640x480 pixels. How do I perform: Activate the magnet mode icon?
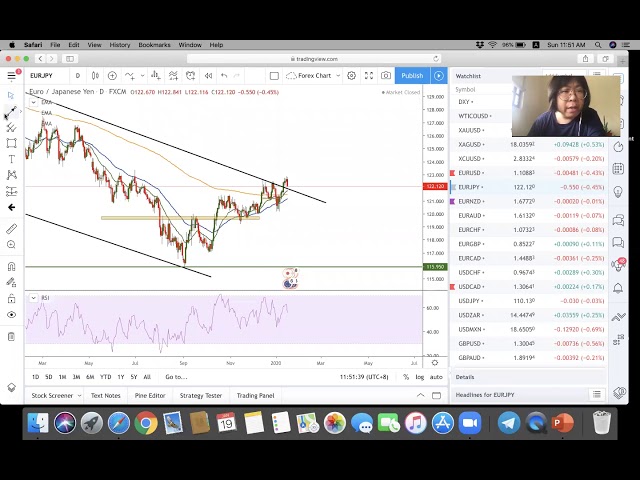pyautogui.click(x=11, y=266)
